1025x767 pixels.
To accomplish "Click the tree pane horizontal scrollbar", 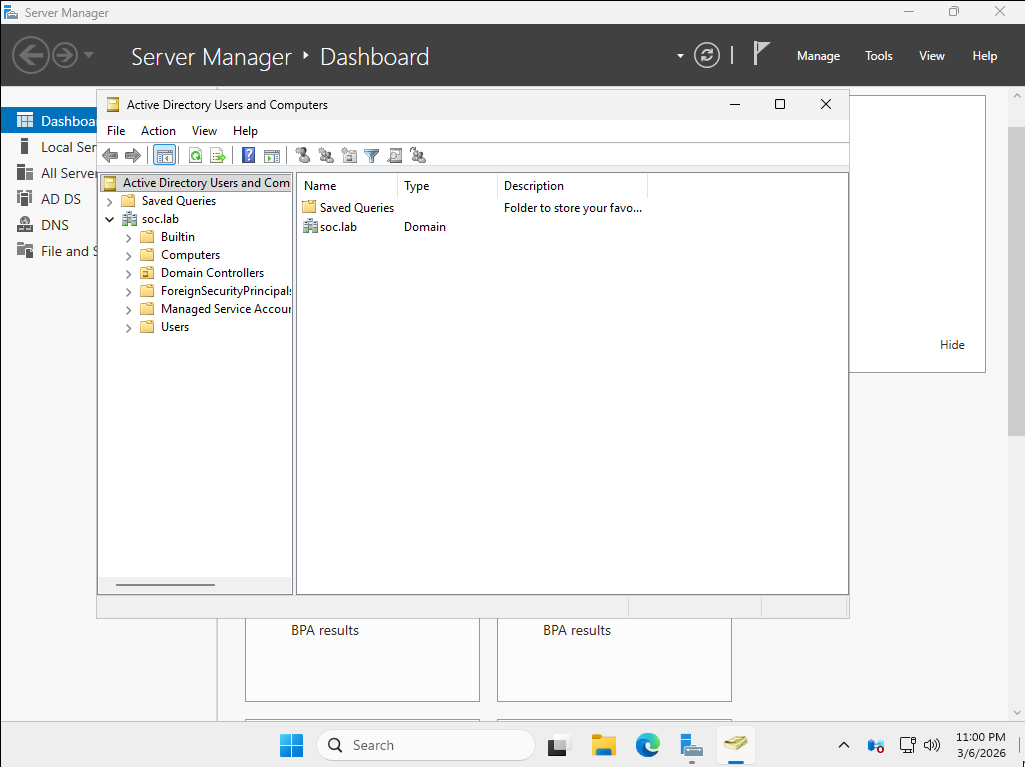I will coord(165,585).
